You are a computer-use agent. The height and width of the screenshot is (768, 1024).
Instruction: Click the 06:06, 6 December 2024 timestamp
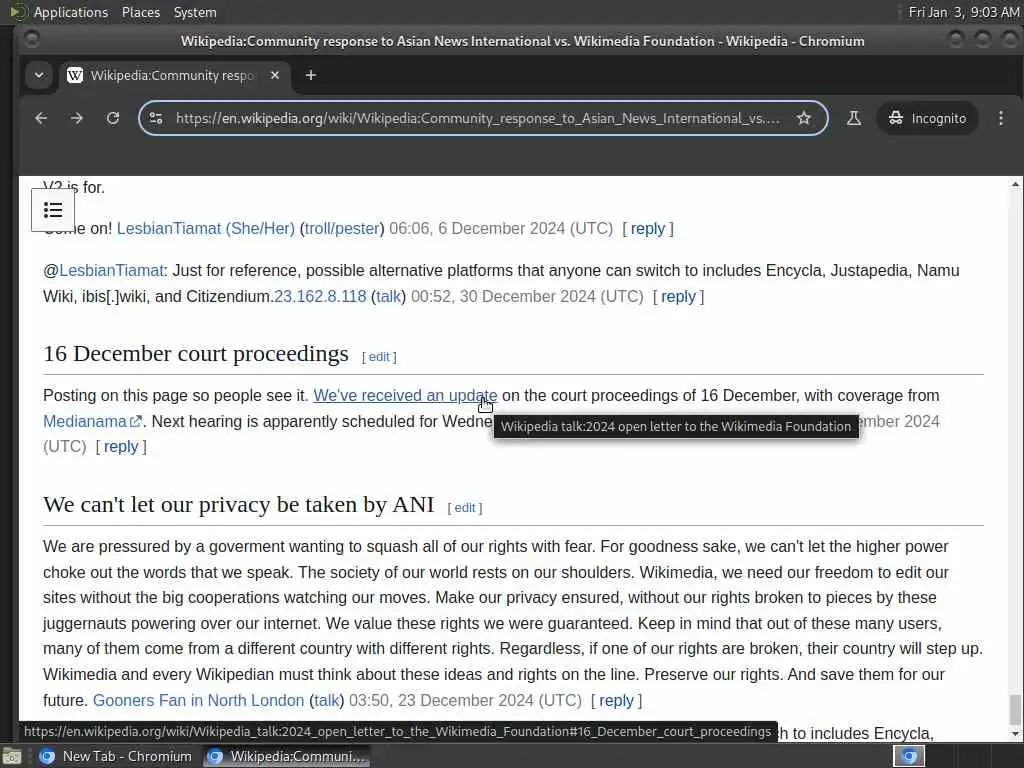tap(501, 229)
